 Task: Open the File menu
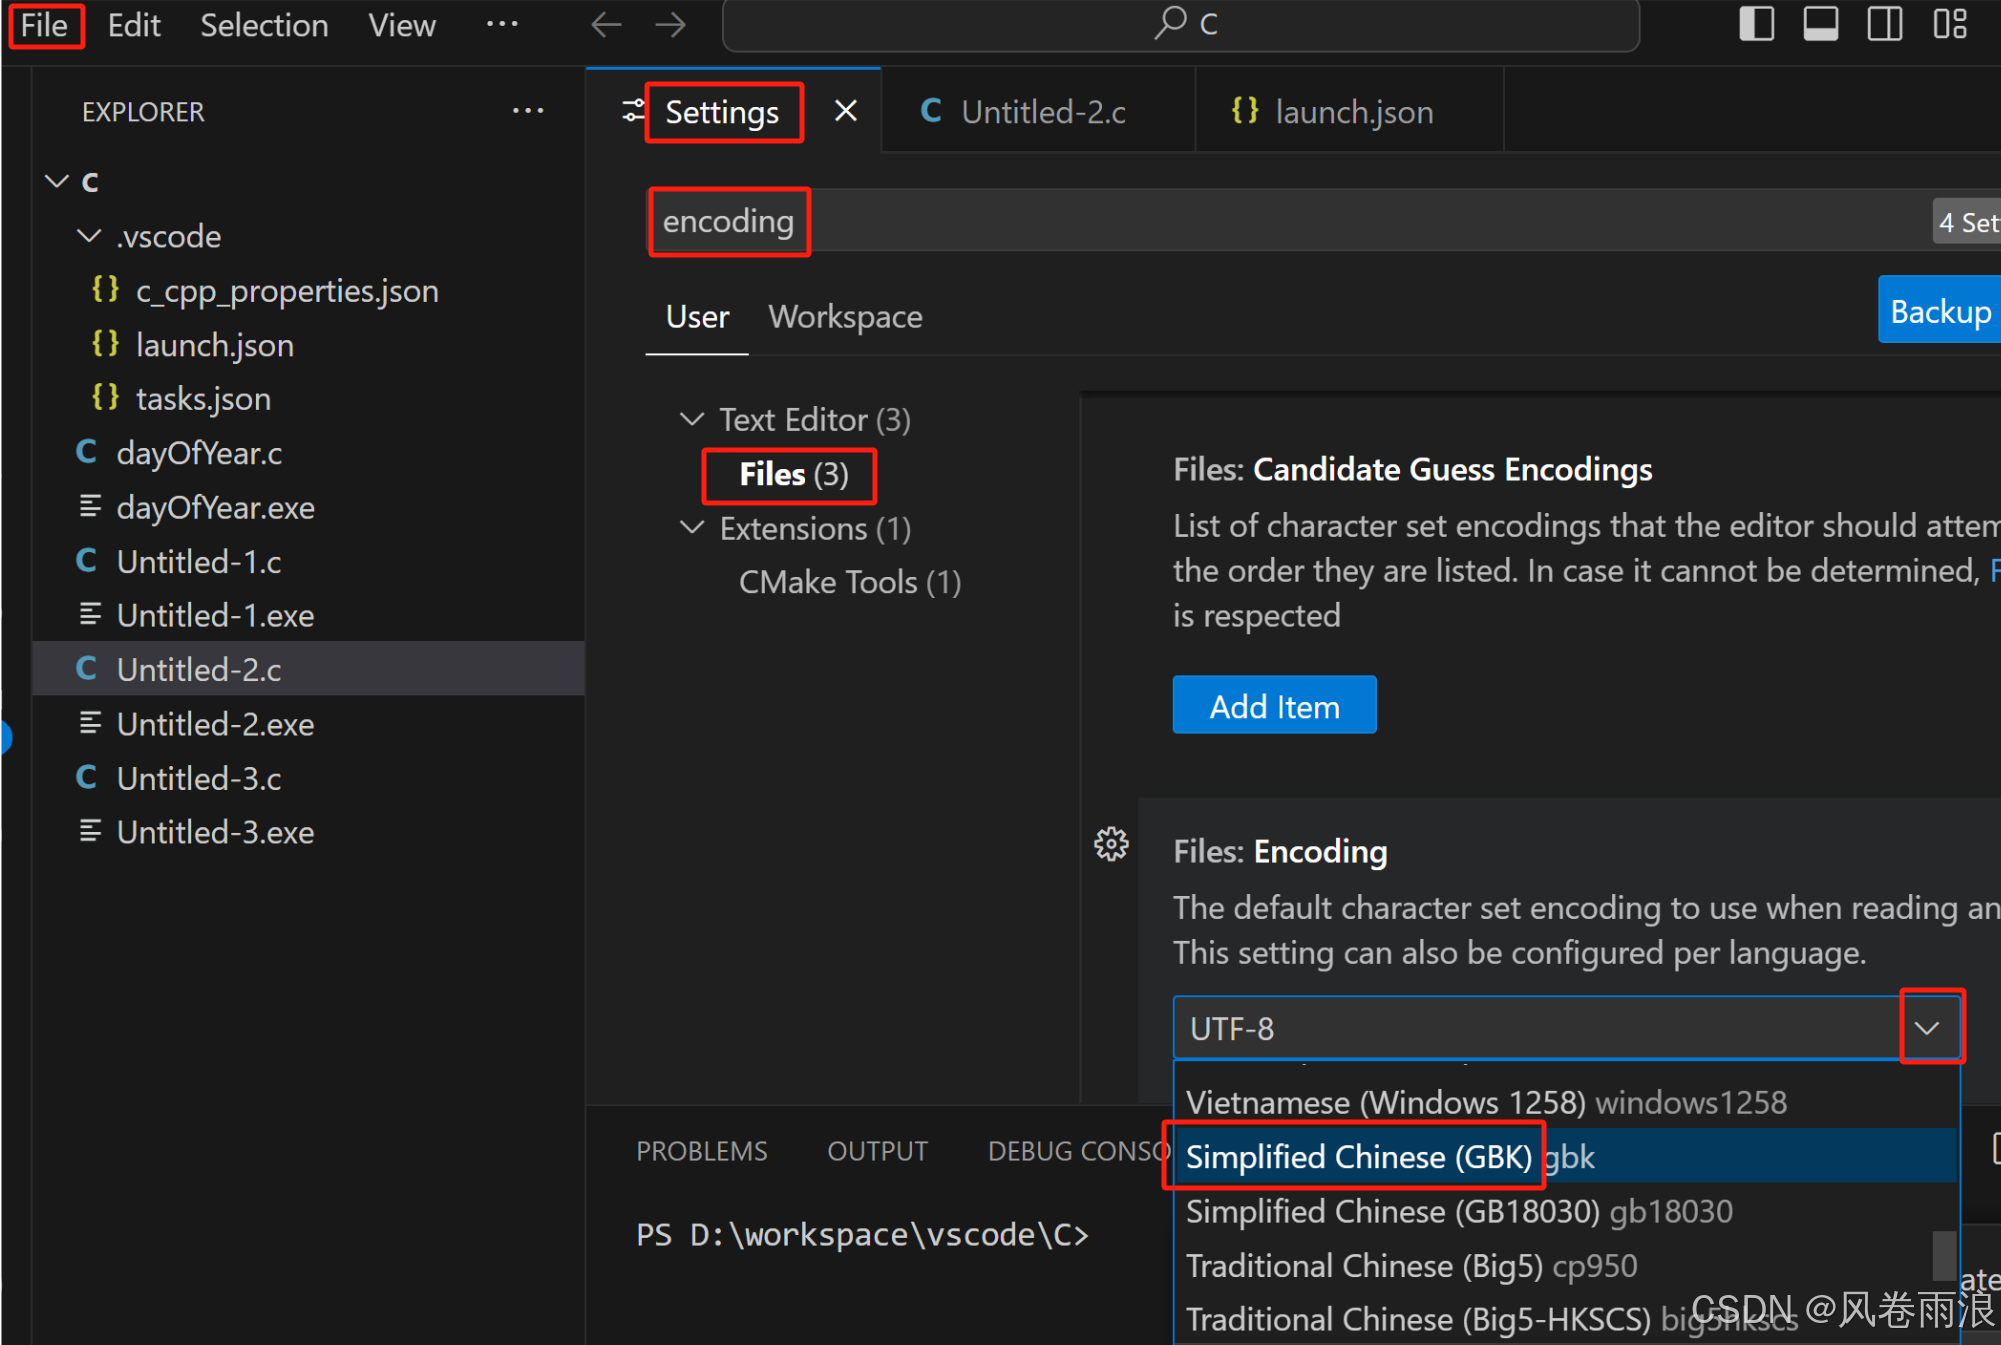pos(45,25)
